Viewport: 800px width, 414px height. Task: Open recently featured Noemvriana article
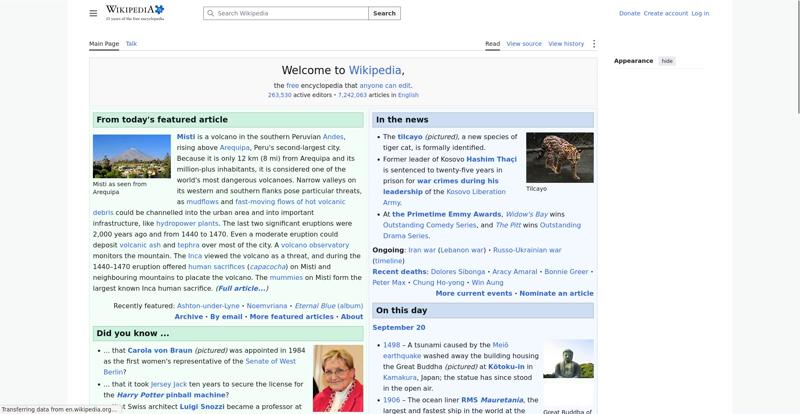tap(267, 306)
